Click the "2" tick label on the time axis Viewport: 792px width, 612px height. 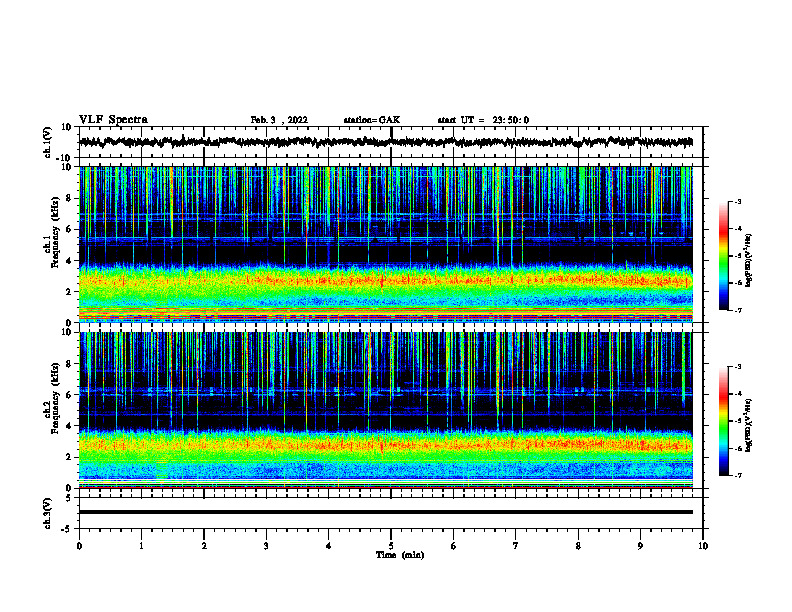[x=204, y=546]
